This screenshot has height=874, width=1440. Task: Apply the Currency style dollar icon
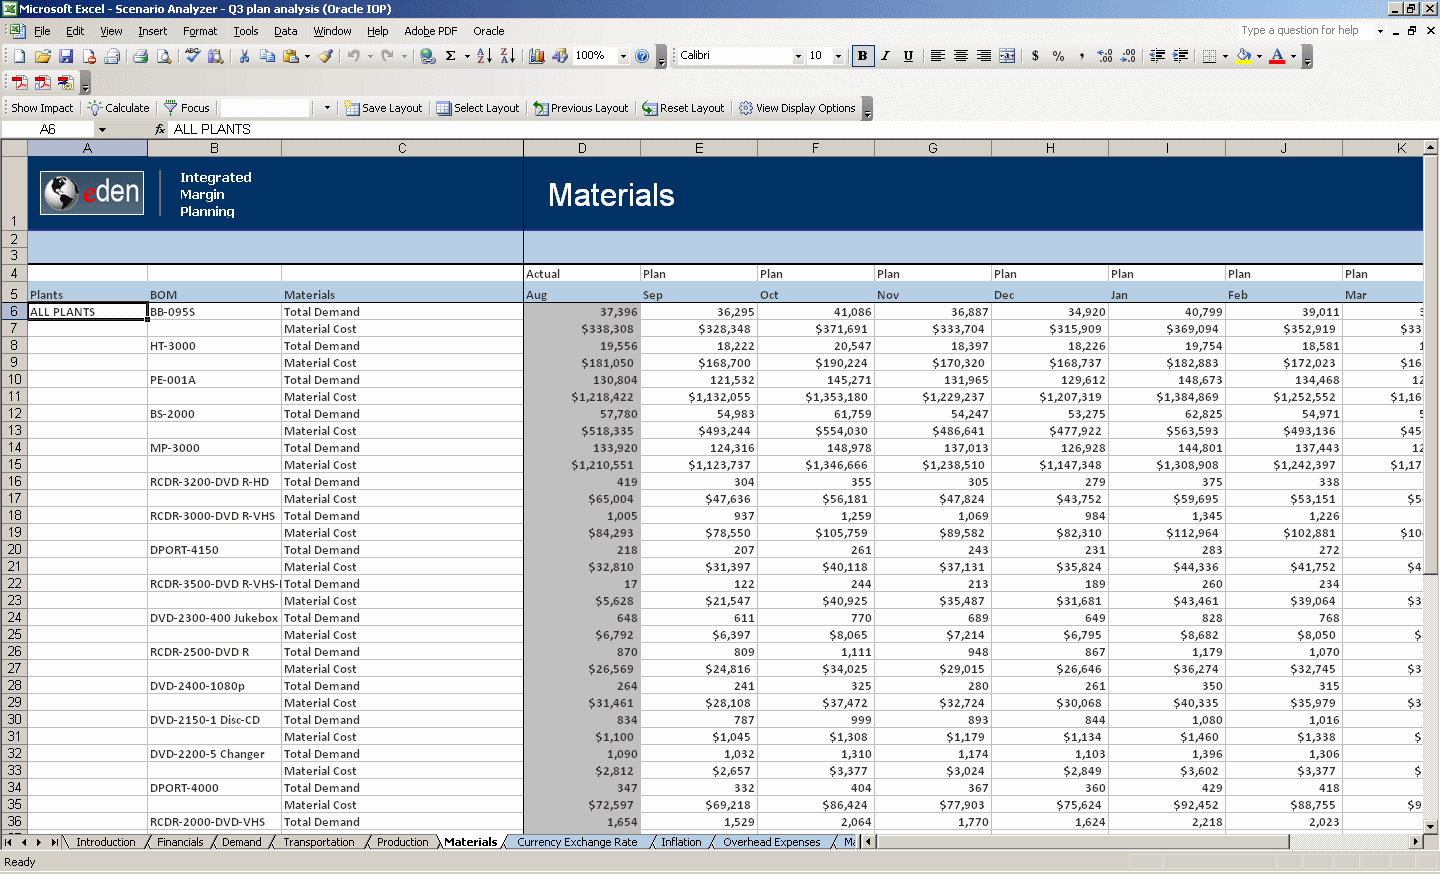coord(1035,56)
